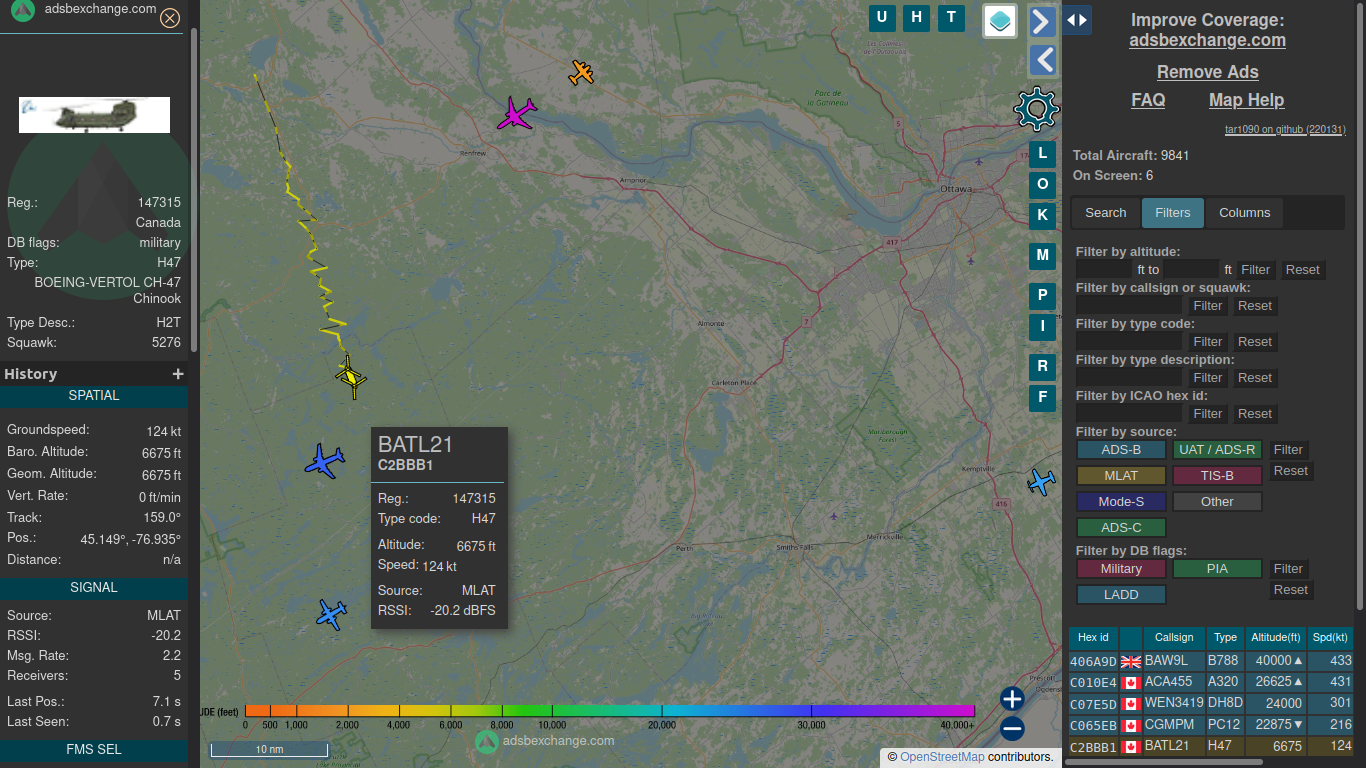Toggle the I map option
The height and width of the screenshot is (768, 1366).
(x=1043, y=326)
